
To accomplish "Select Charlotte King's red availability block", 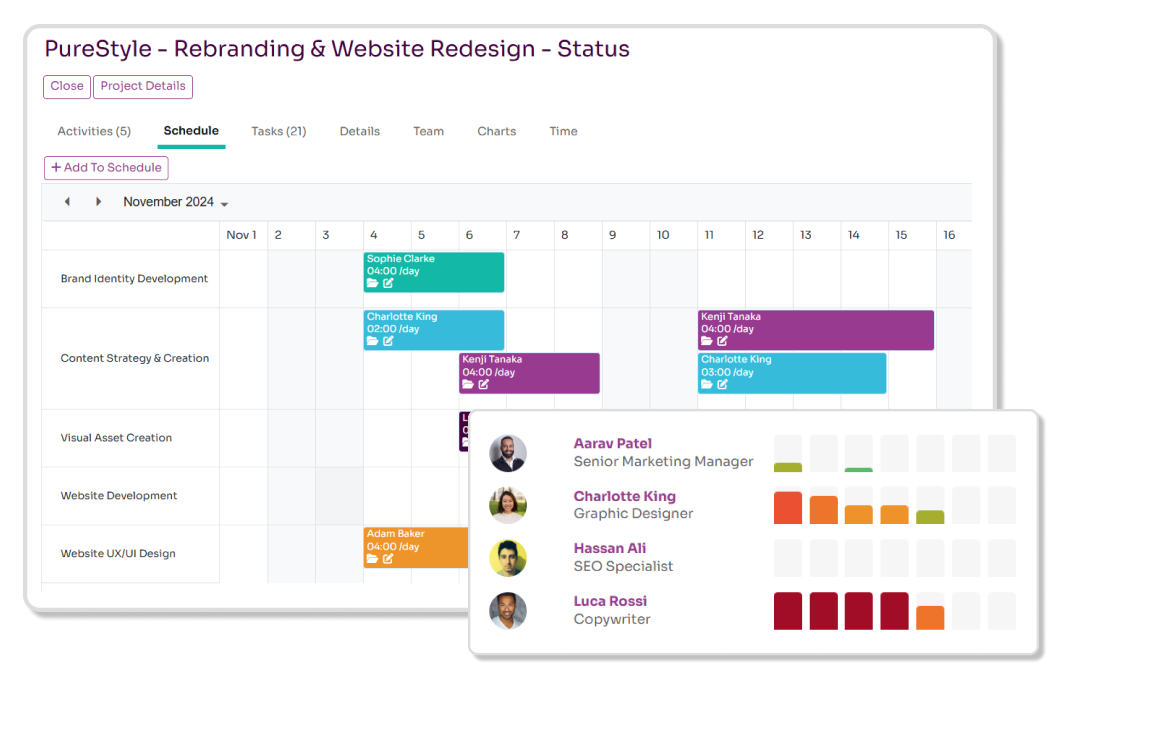I will point(787,508).
